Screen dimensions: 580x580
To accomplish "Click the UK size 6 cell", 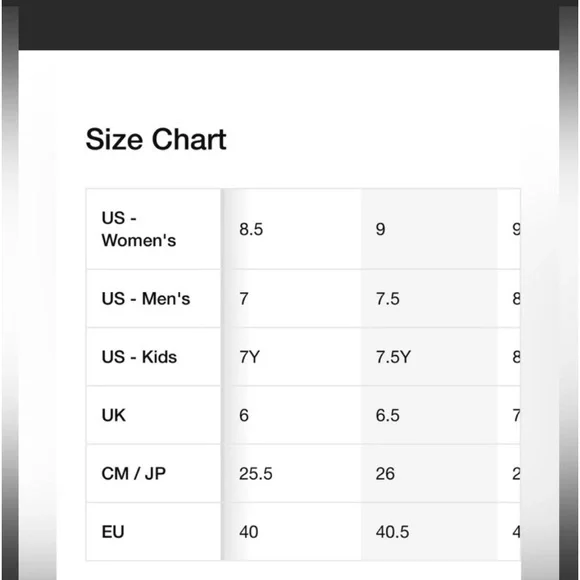I will [291, 415].
